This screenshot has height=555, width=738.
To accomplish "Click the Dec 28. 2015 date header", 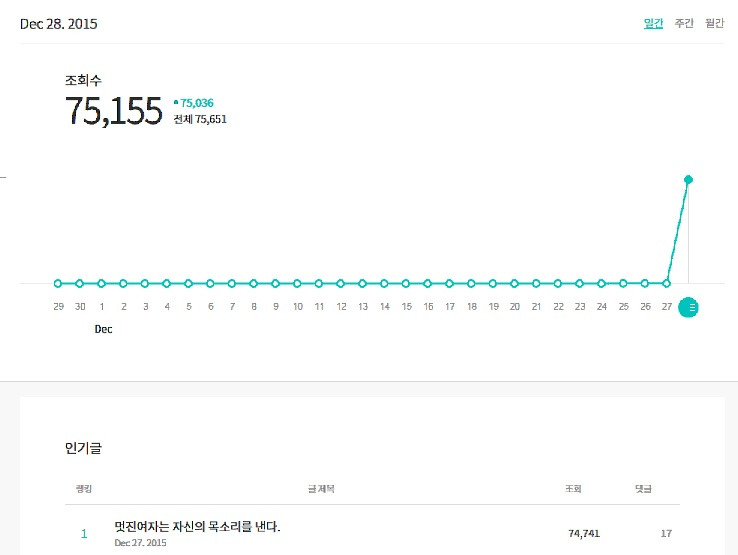I will pos(59,23).
